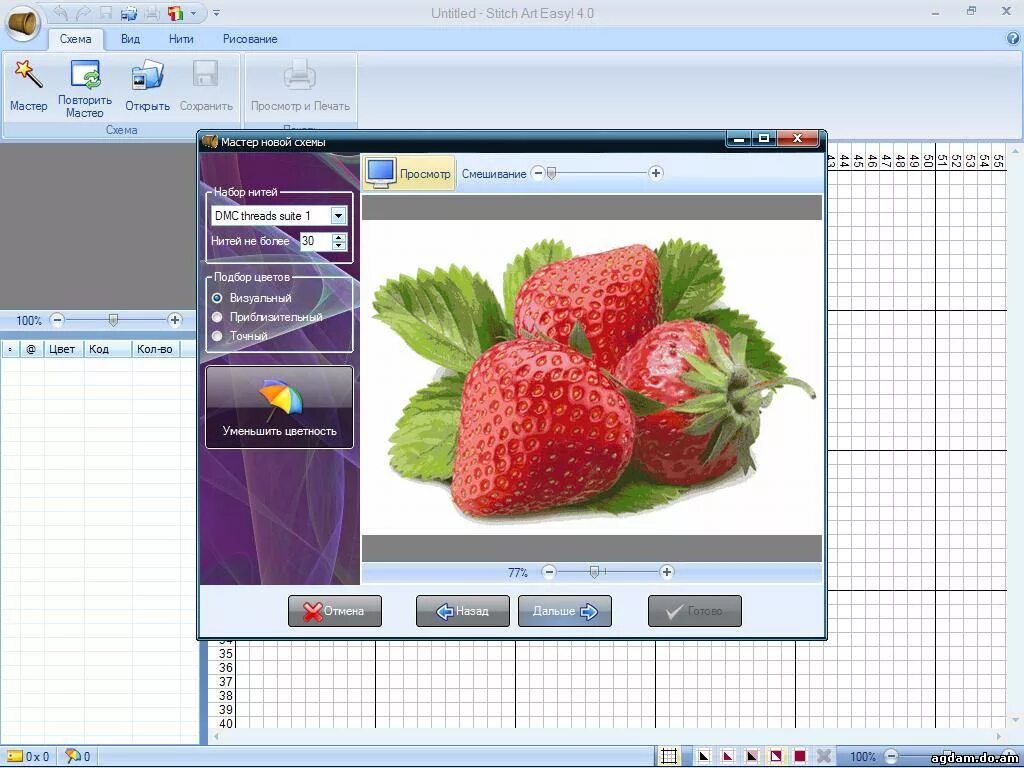
Task: Switch to the Нити ribbon tab
Action: [180, 39]
